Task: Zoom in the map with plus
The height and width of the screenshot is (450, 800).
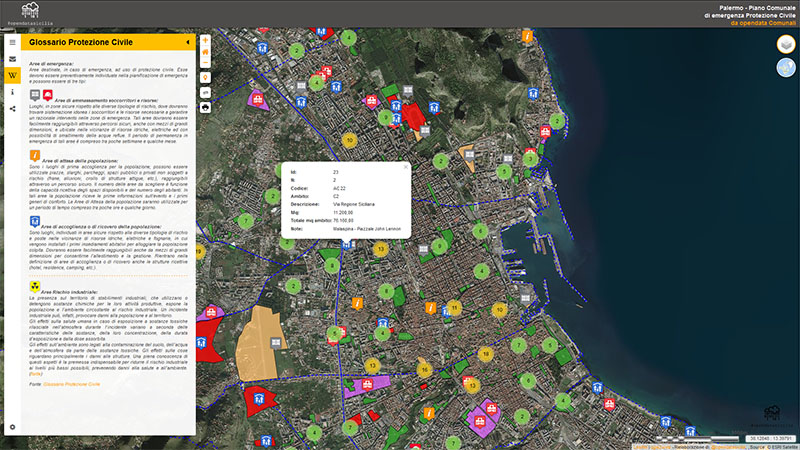Action: 205,40
